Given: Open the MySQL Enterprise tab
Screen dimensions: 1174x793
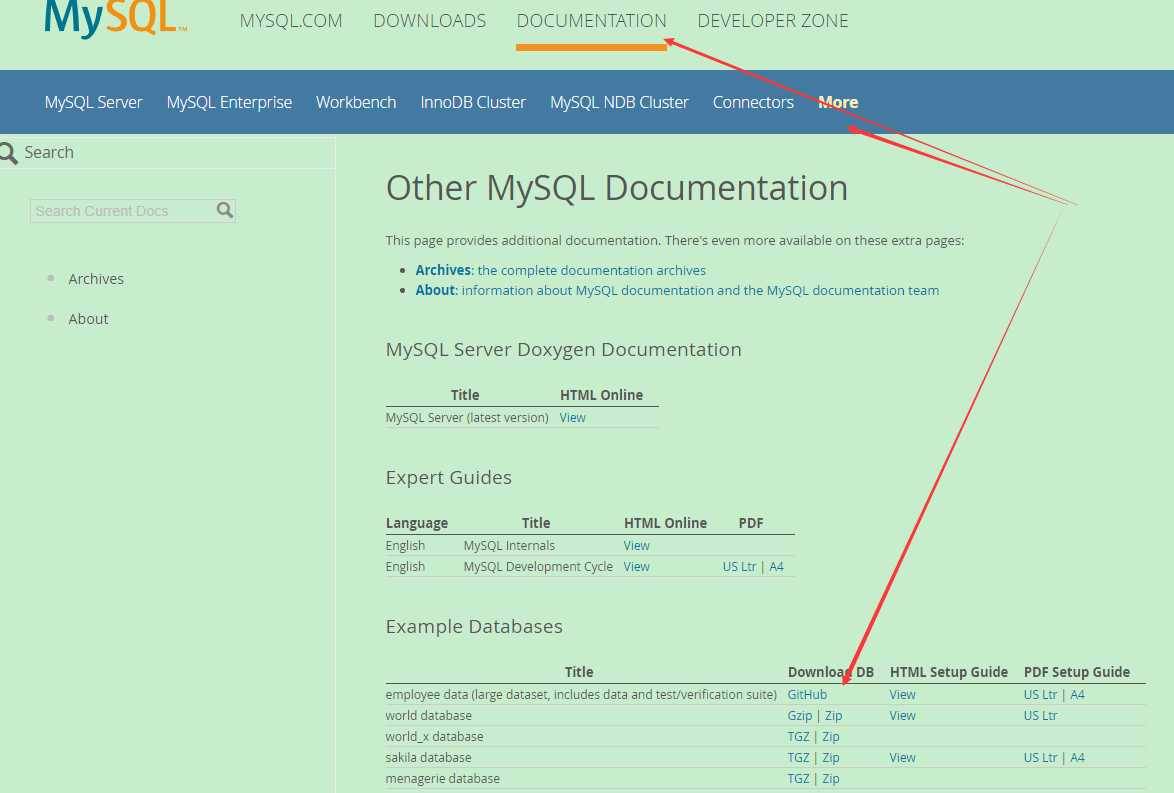Looking at the screenshot, I should pyautogui.click(x=229, y=103).
